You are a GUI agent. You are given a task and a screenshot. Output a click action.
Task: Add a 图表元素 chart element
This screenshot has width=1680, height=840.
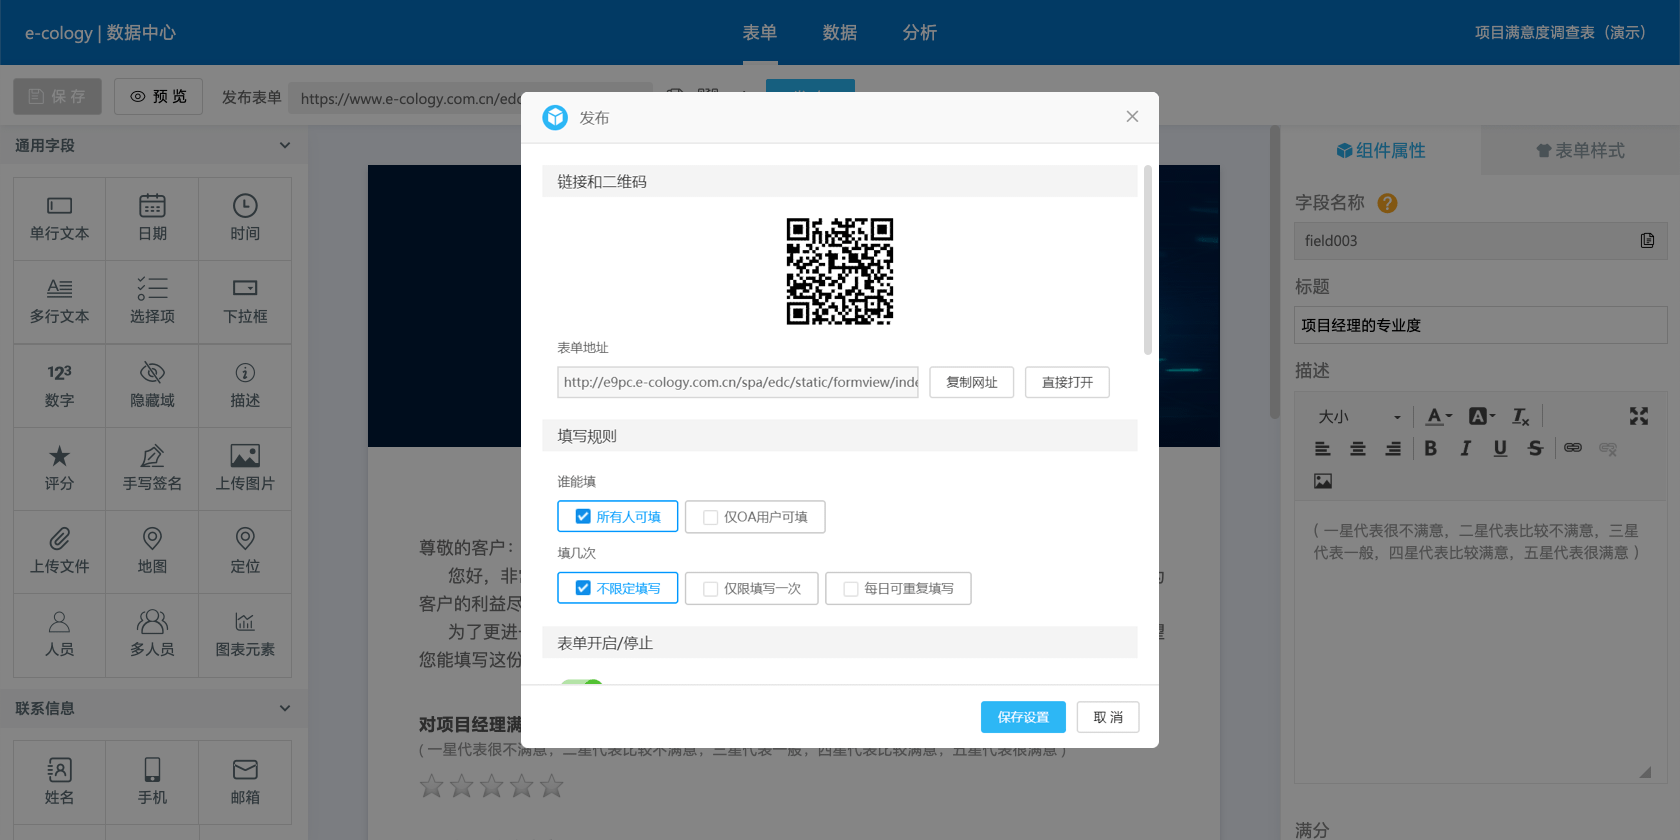[245, 635]
